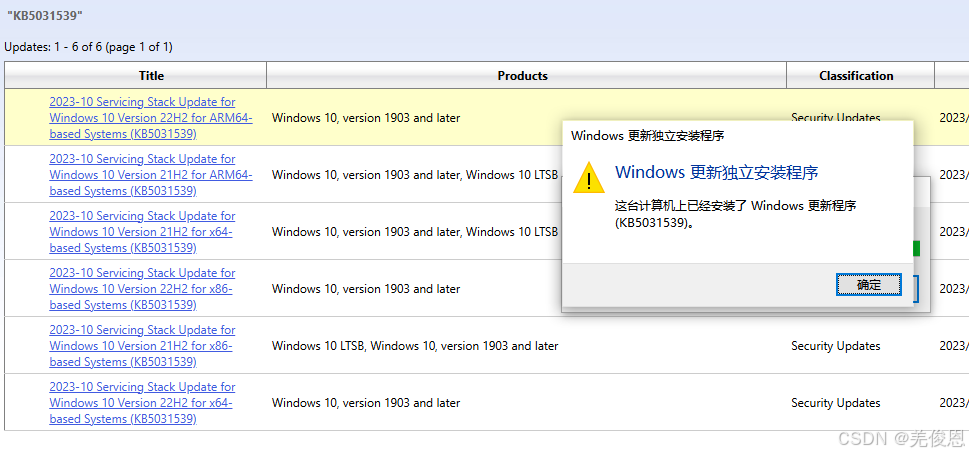969x456 pixels.
Task: Select the "KB5031539" search term heading
Action: [44, 16]
